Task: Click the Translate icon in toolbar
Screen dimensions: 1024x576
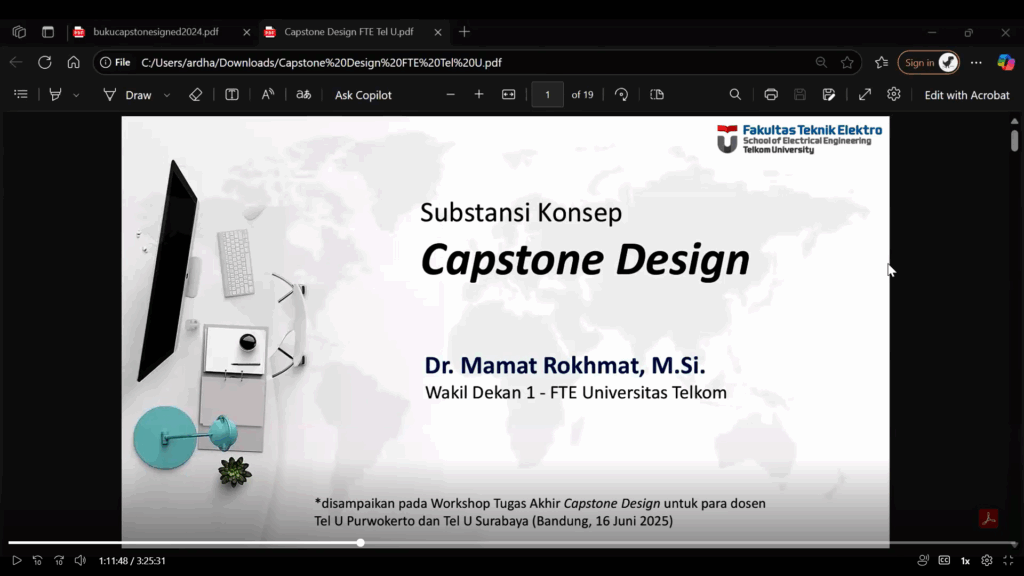Action: (x=303, y=95)
